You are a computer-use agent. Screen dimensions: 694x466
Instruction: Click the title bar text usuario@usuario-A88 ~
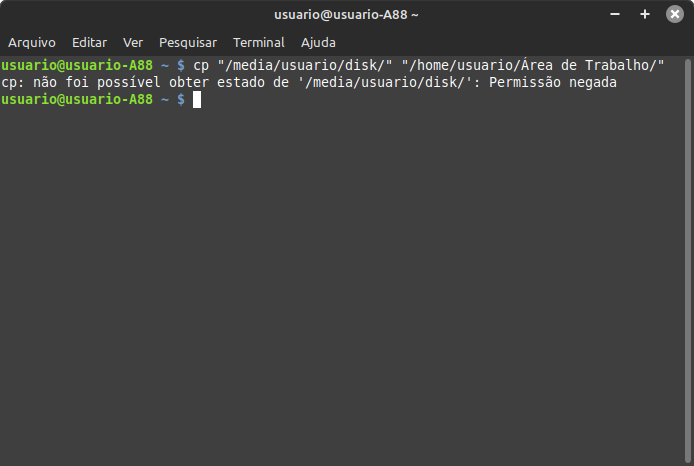(x=346, y=15)
